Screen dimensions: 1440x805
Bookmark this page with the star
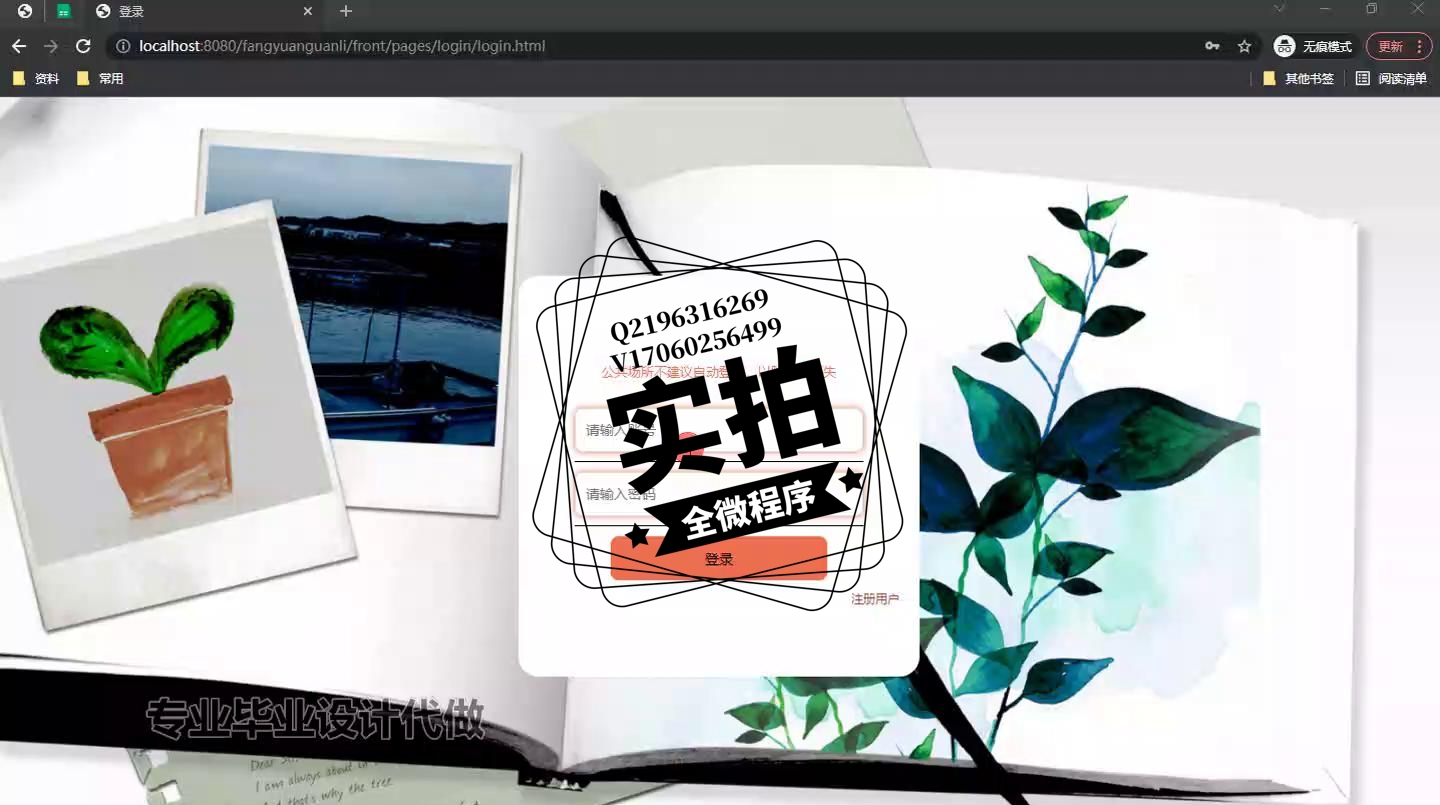[x=1244, y=46]
